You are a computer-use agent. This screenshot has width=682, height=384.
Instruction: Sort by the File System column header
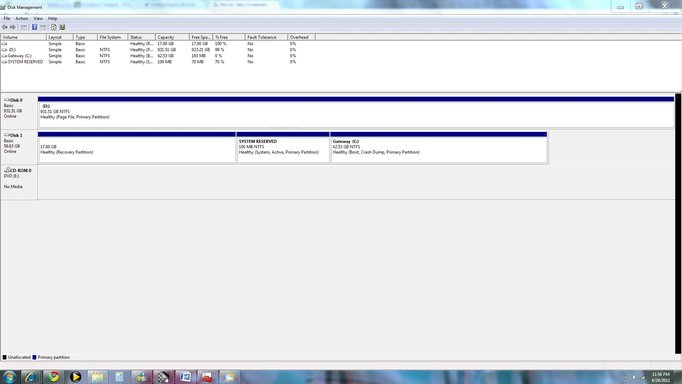point(112,37)
